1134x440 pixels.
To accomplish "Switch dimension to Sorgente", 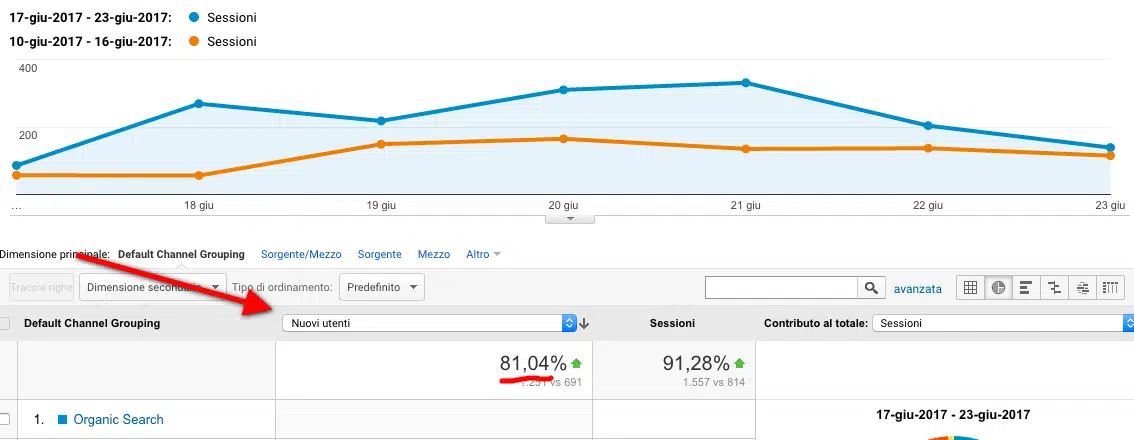I will pyautogui.click(x=380, y=255).
